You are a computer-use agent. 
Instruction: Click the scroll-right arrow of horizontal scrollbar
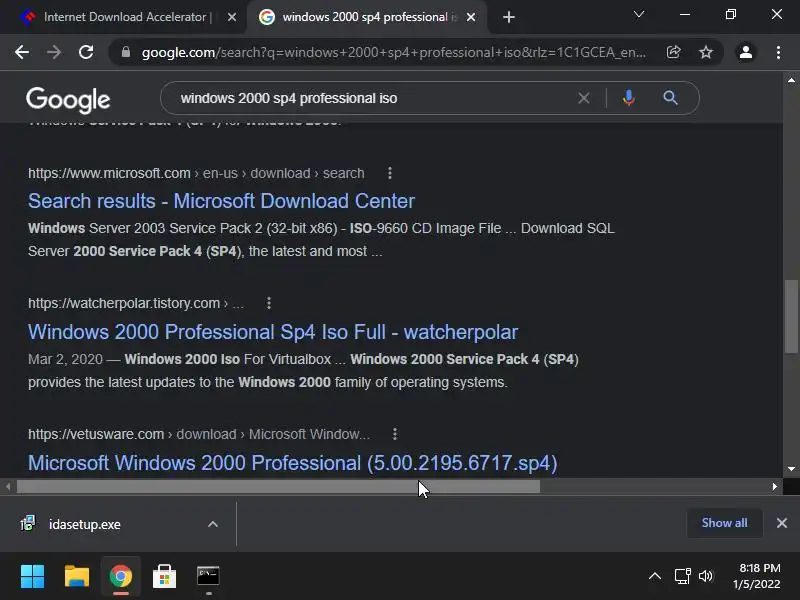[774, 487]
